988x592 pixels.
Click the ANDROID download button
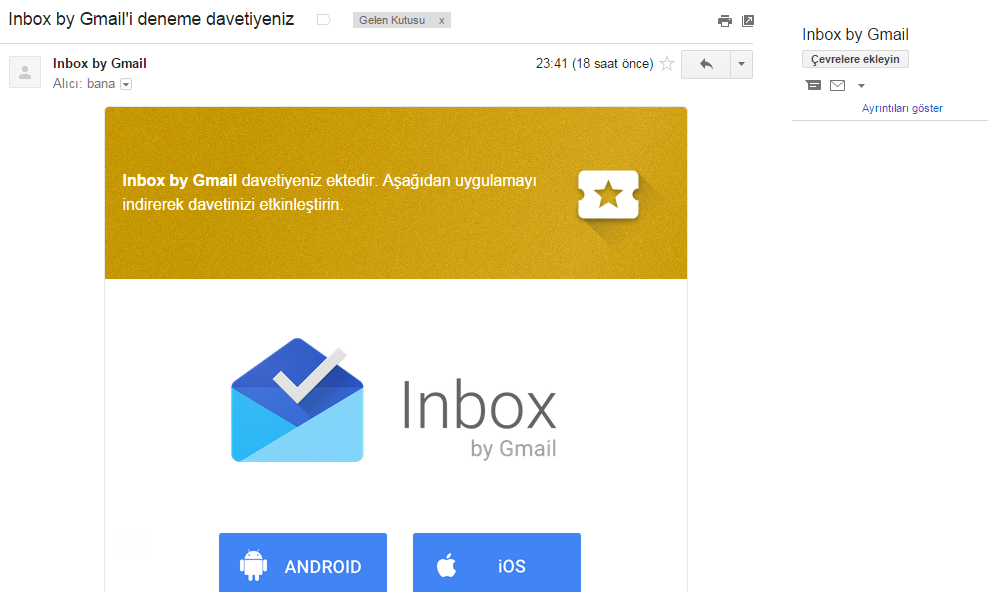tap(303, 565)
